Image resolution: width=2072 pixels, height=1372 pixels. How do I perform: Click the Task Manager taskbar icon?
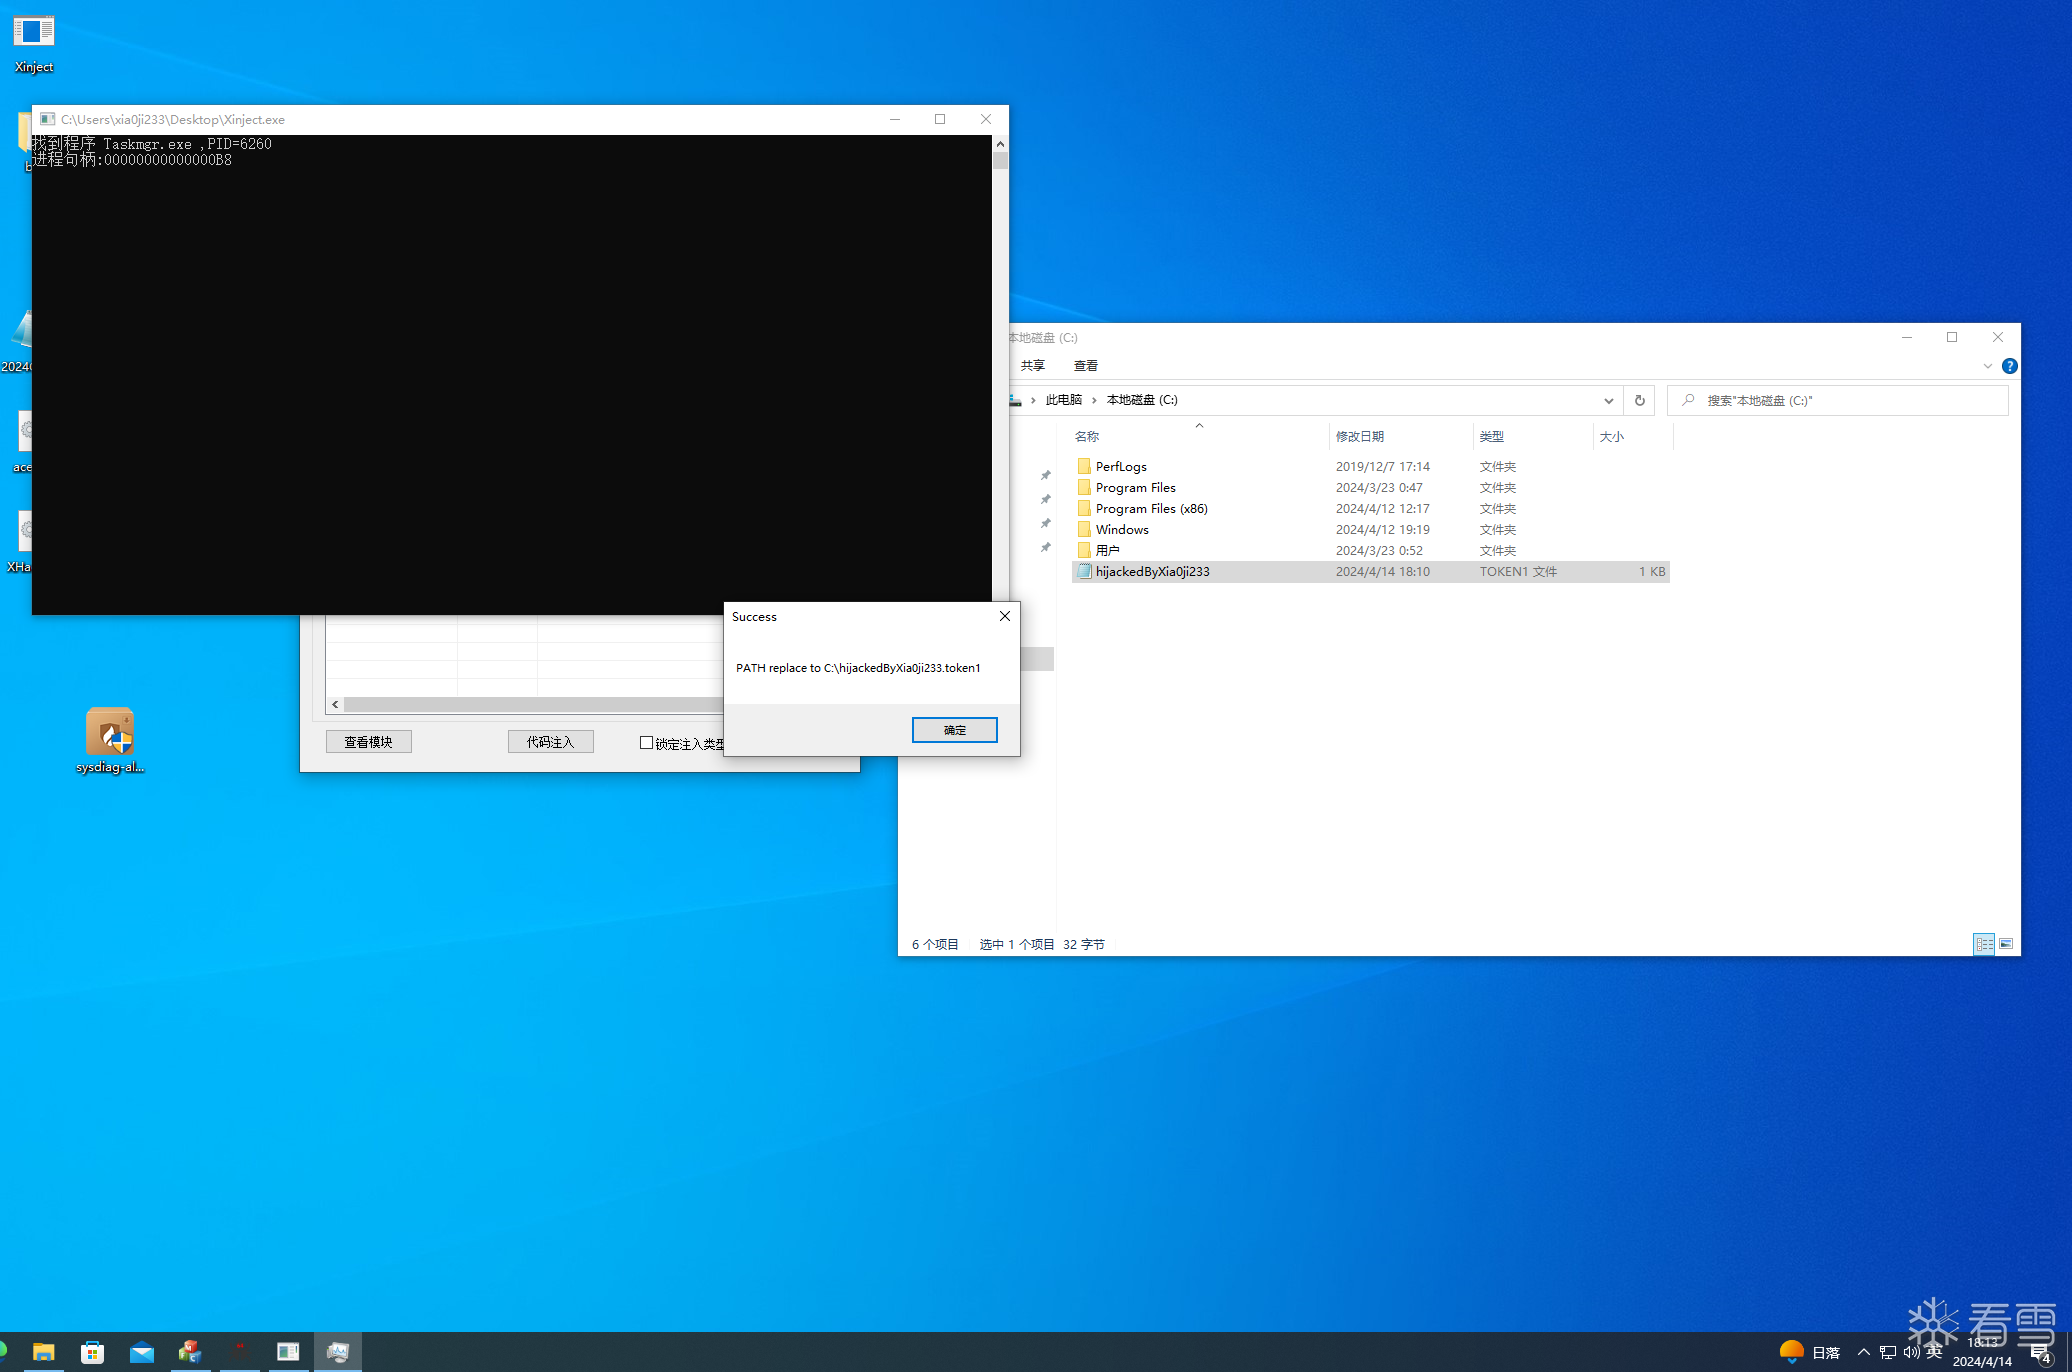[337, 1352]
